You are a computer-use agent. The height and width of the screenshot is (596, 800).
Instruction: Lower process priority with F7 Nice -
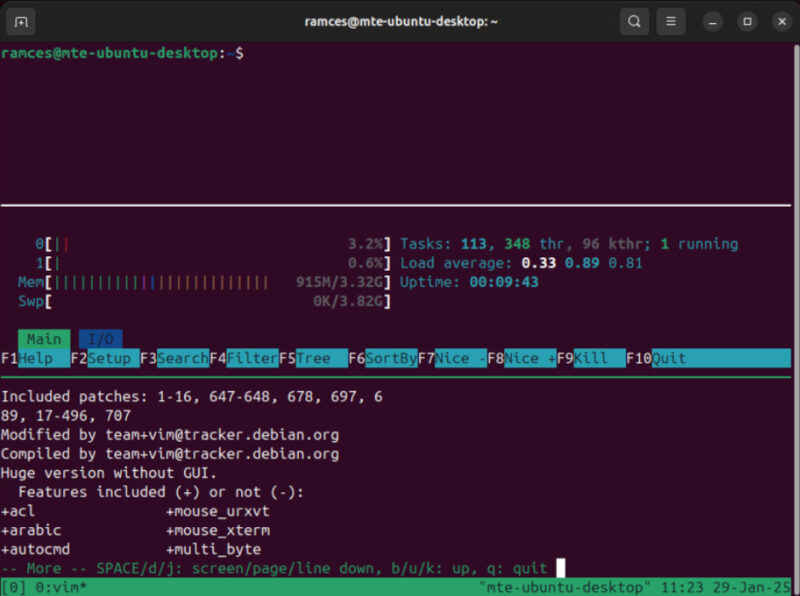[x=450, y=358]
